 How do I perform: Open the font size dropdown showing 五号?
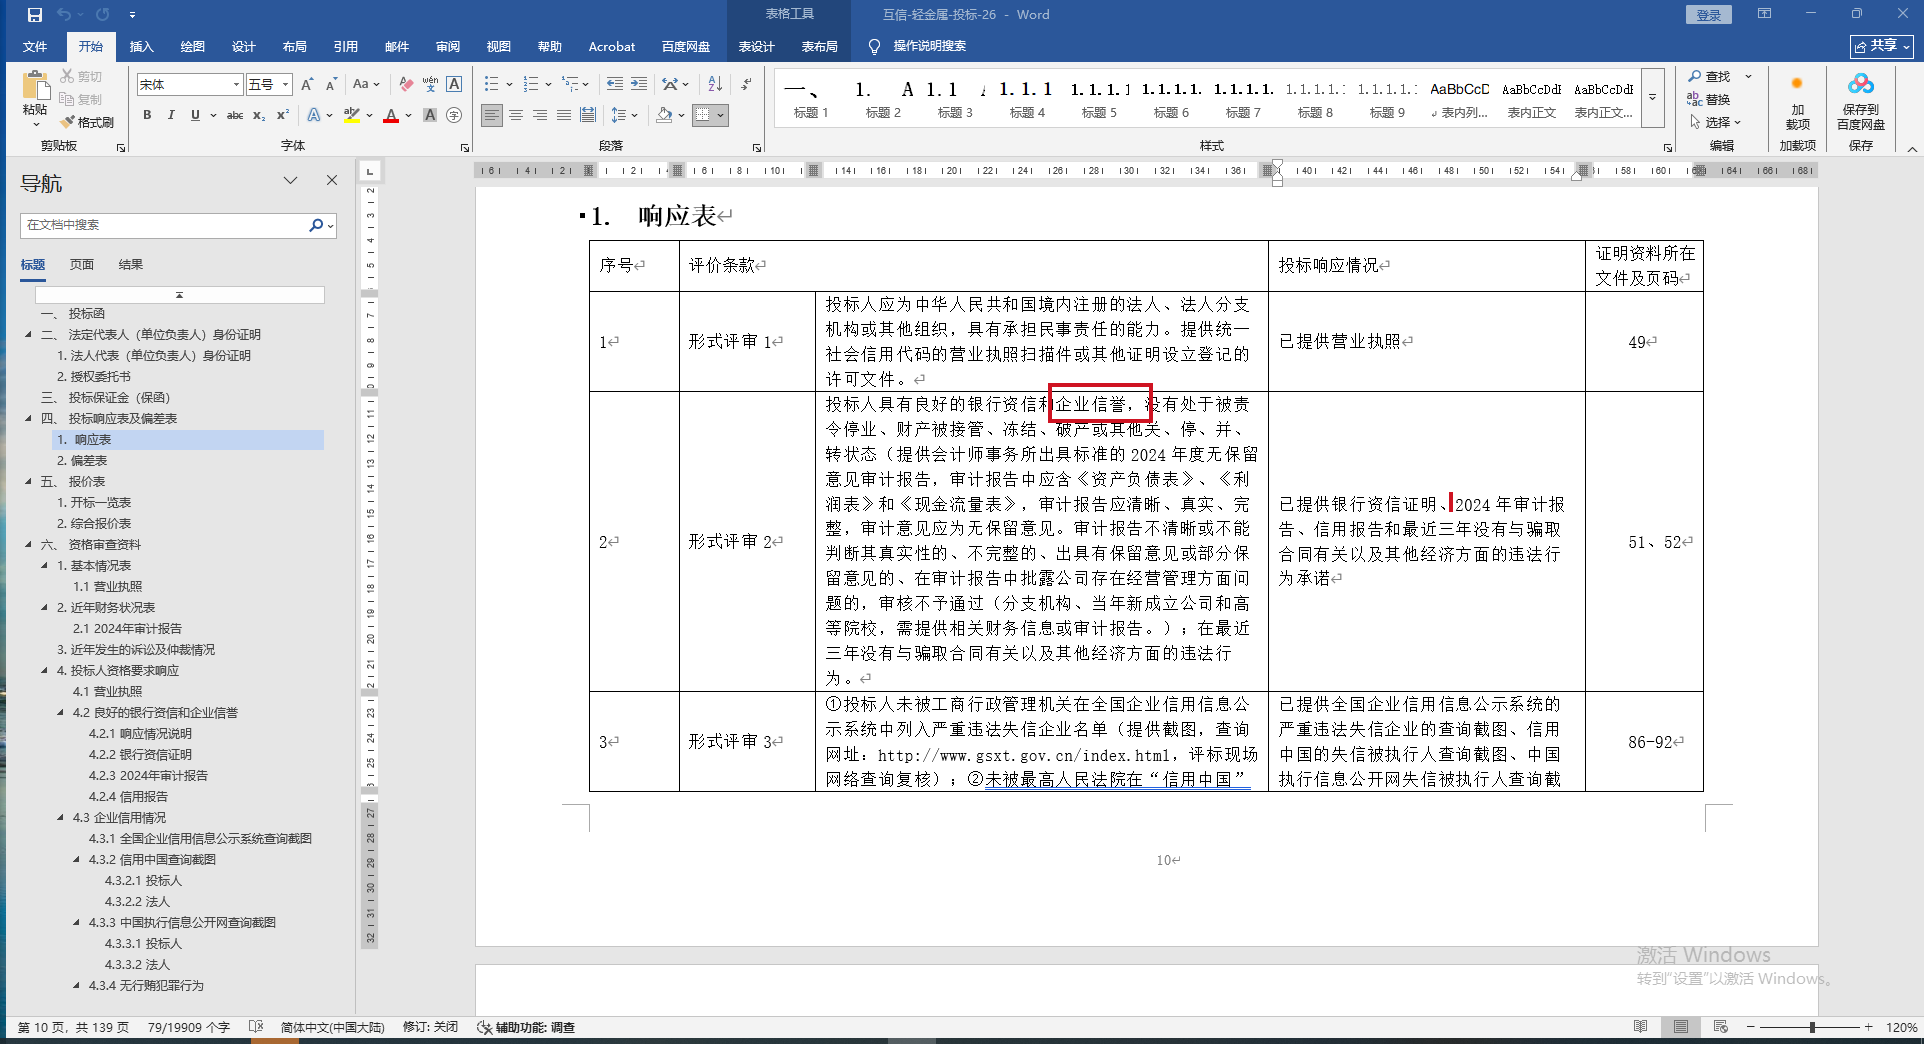tap(286, 85)
